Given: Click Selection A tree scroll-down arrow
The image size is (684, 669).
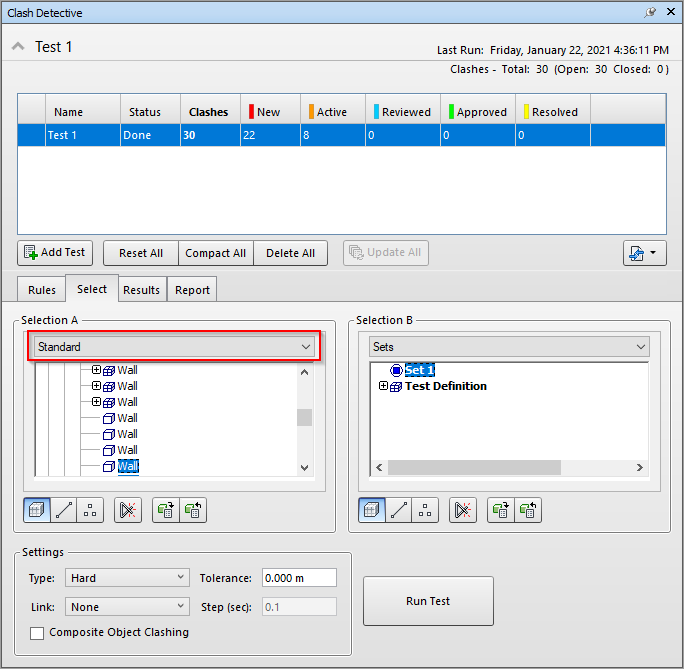Looking at the screenshot, I should (304, 468).
